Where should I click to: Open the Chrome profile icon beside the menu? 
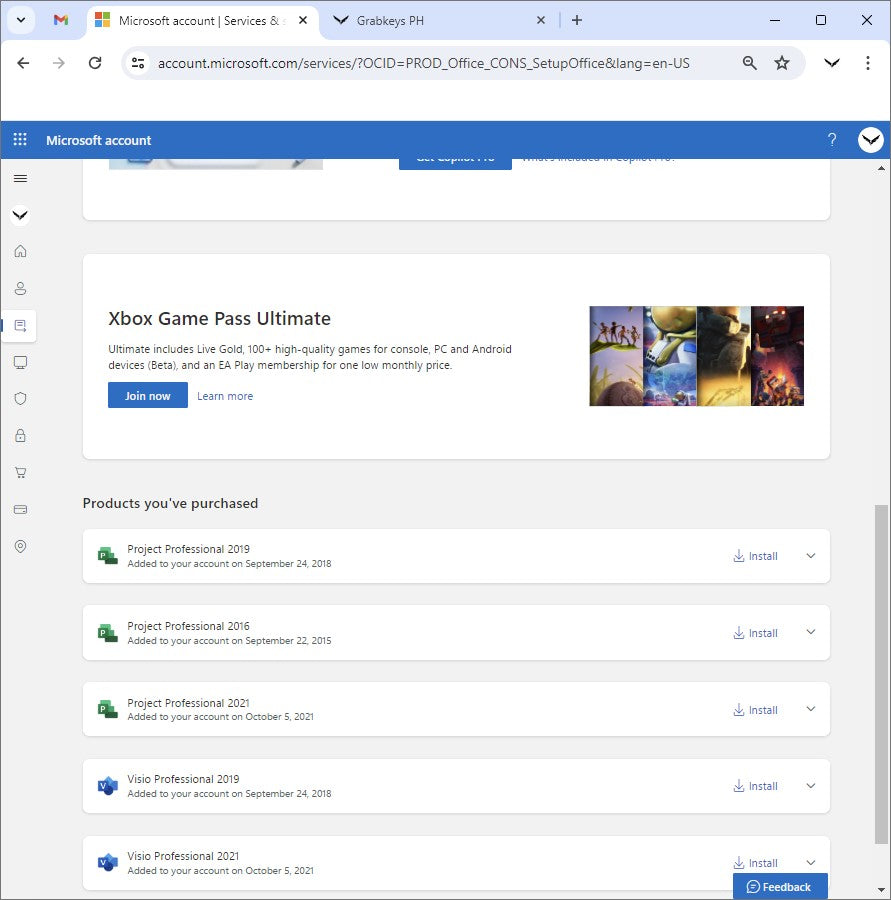point(832,63)
